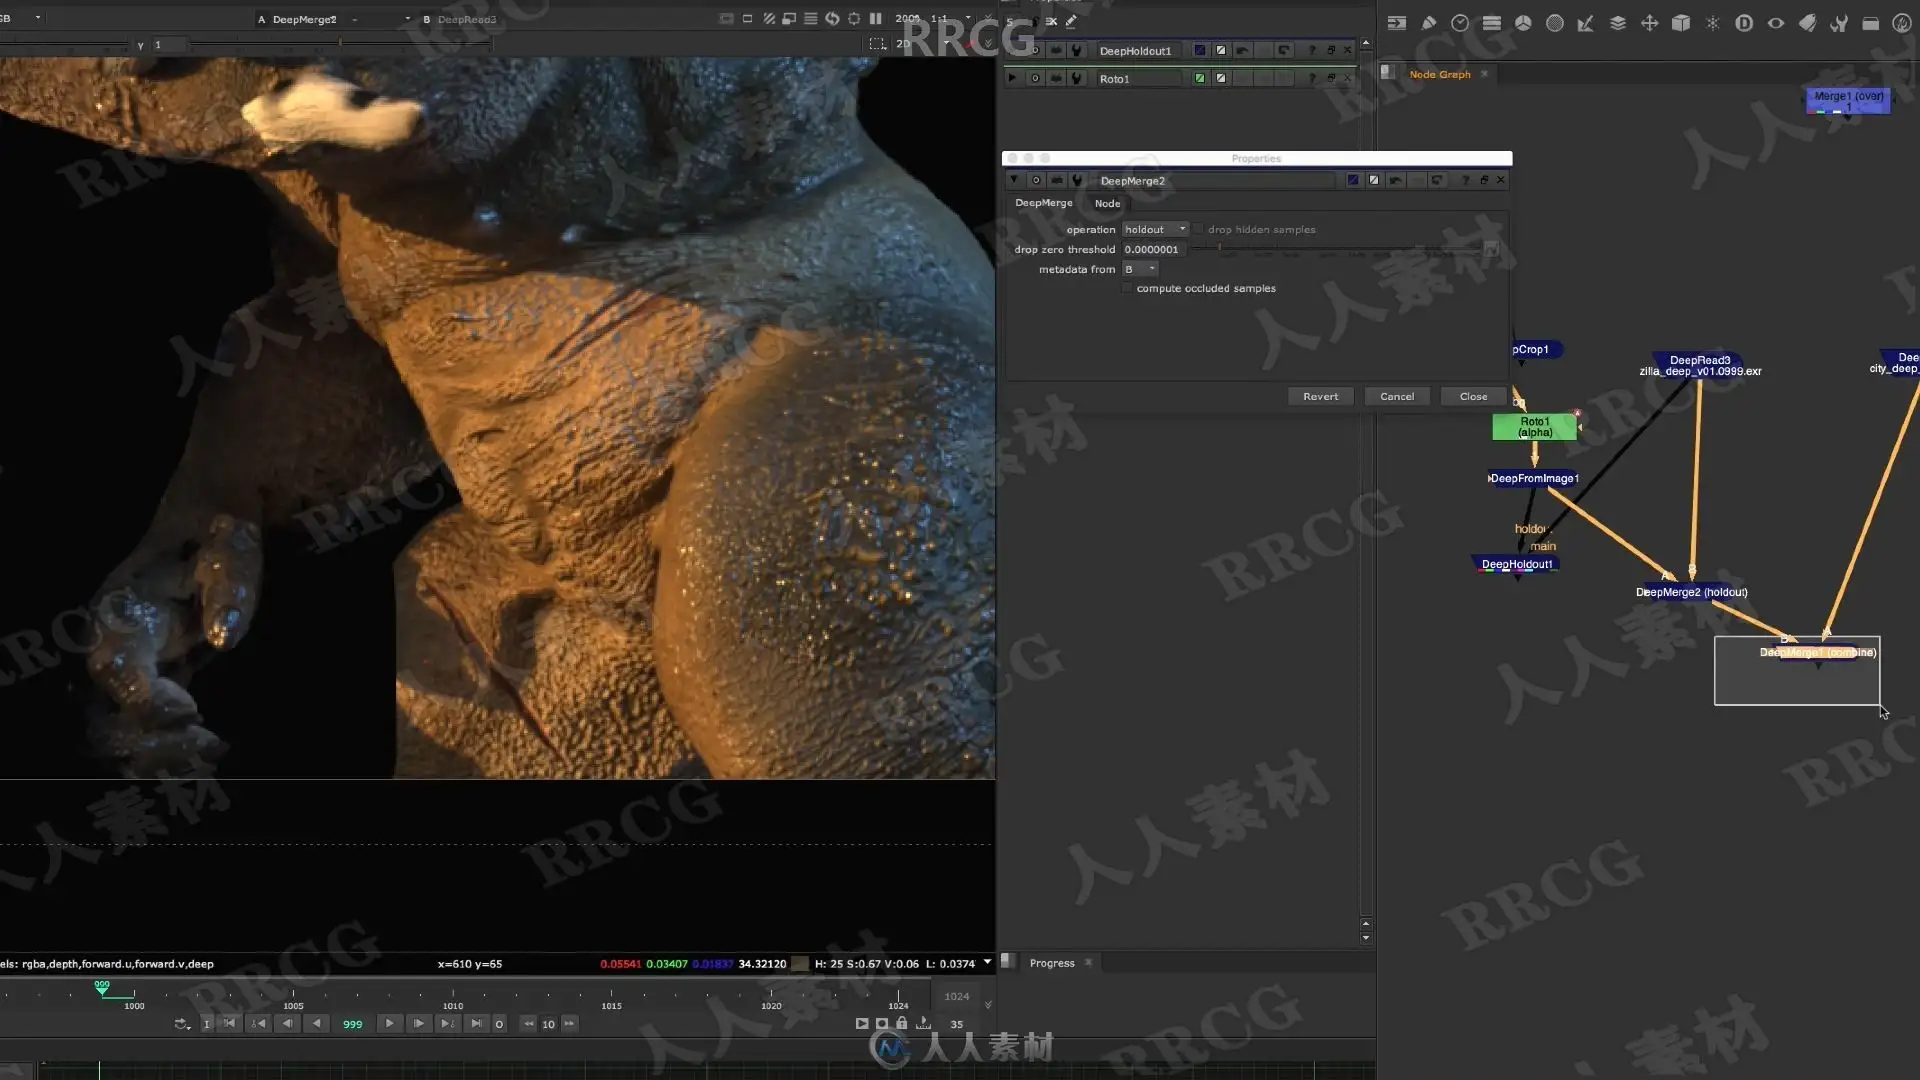Open the Transform nodes move icon
This screenshot has height=1080, width=1920.
pyautogui.click(x=1649, y=23)
